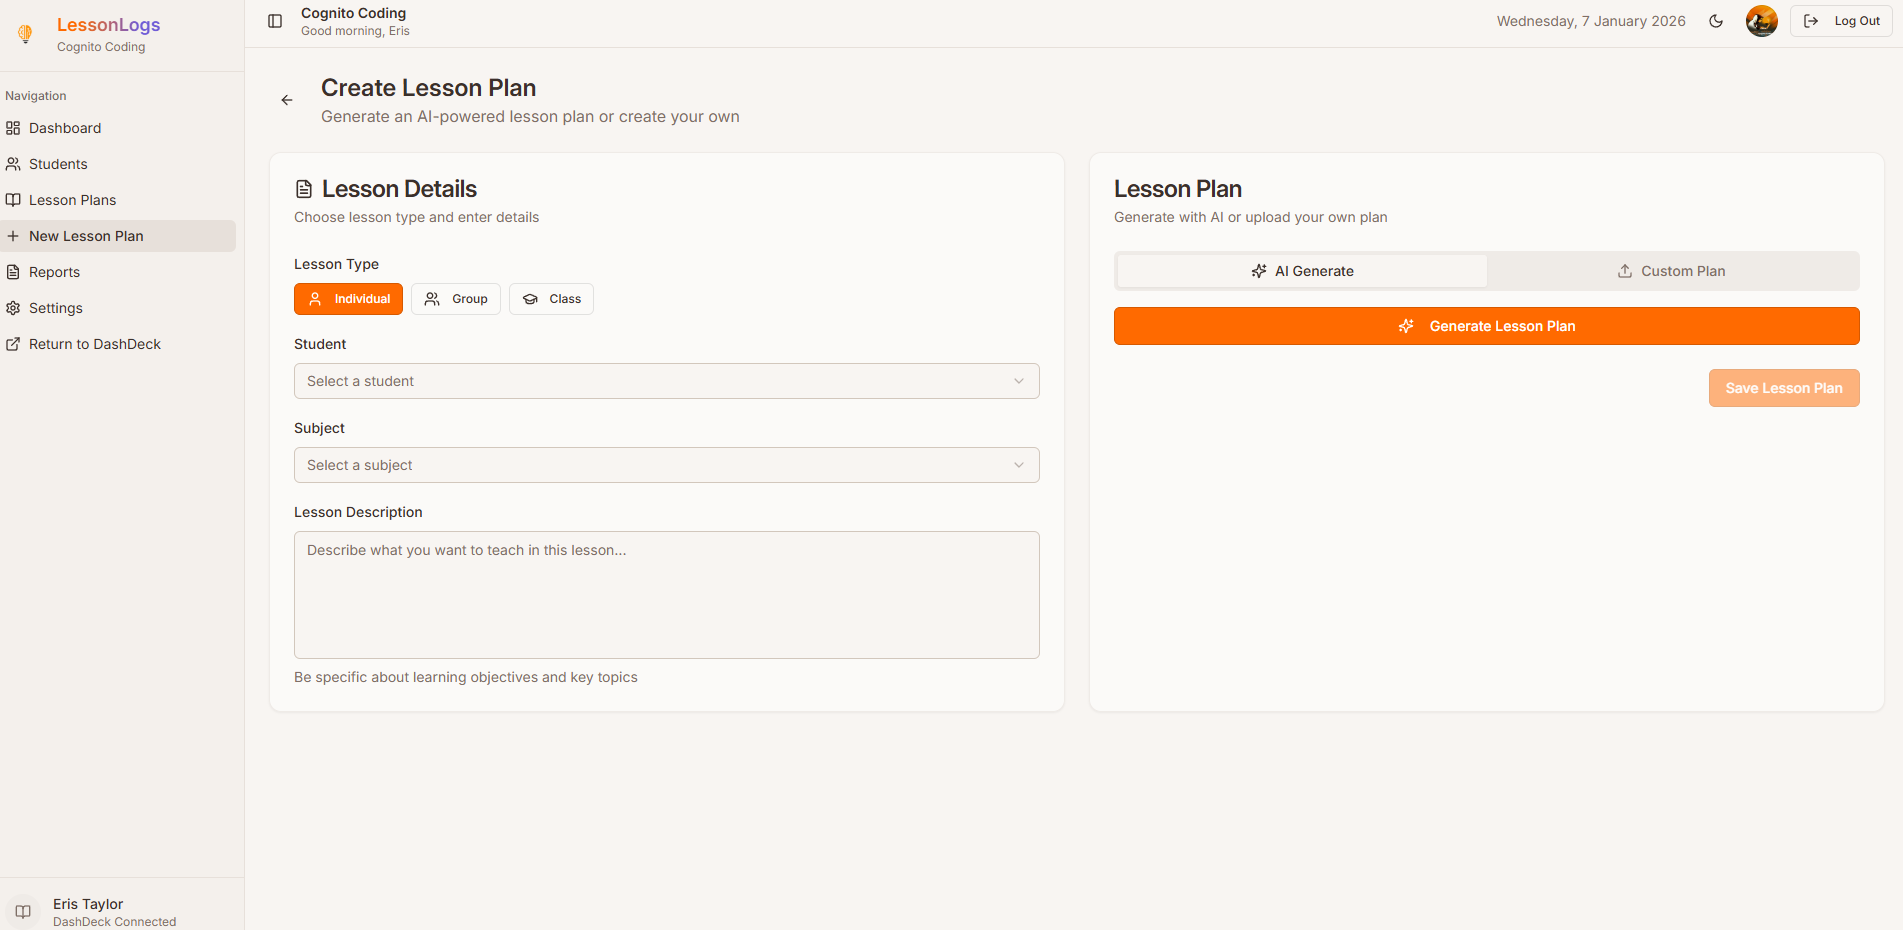Click the Generate Lesson Plan button
Screen dimensions: 1903x930
[1487, 326]
